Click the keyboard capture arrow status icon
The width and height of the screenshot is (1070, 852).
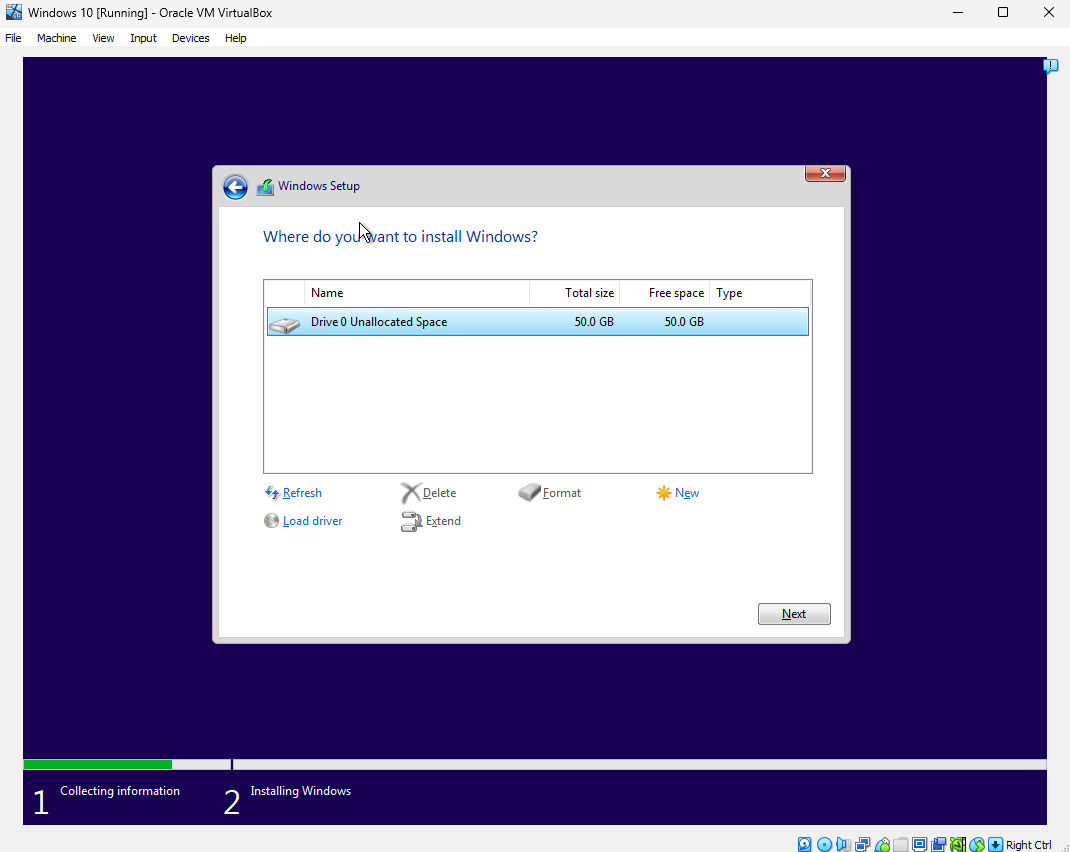(x=996, y=844)
